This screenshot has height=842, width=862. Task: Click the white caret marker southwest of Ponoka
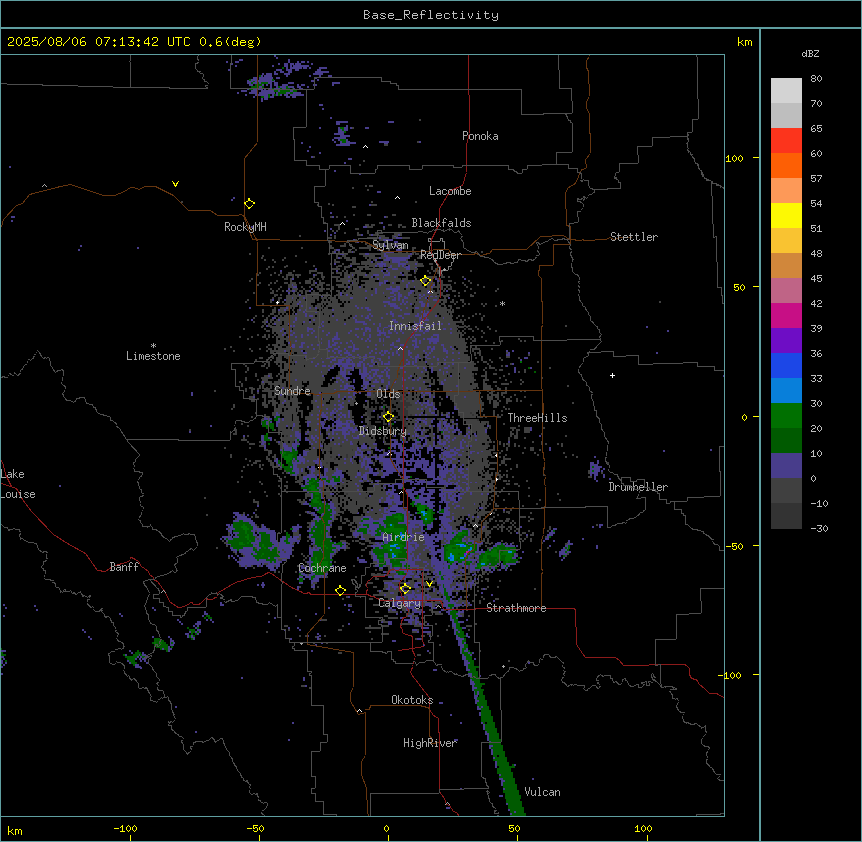366,147
